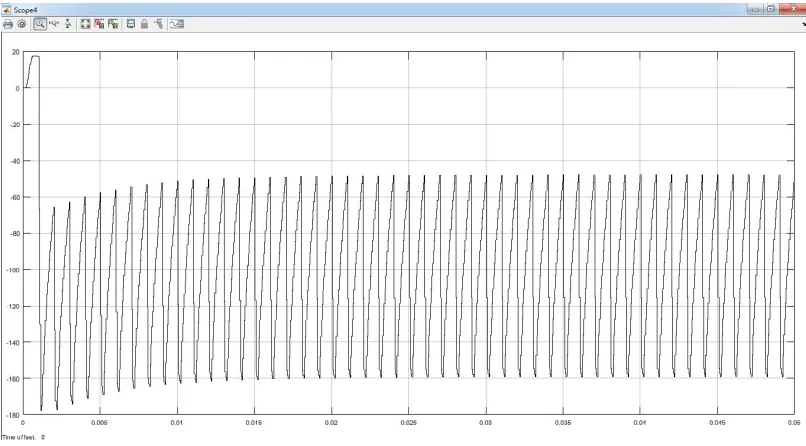Autoscale the axes with binoculars icon
806x446 pixels.
[85, 24]
